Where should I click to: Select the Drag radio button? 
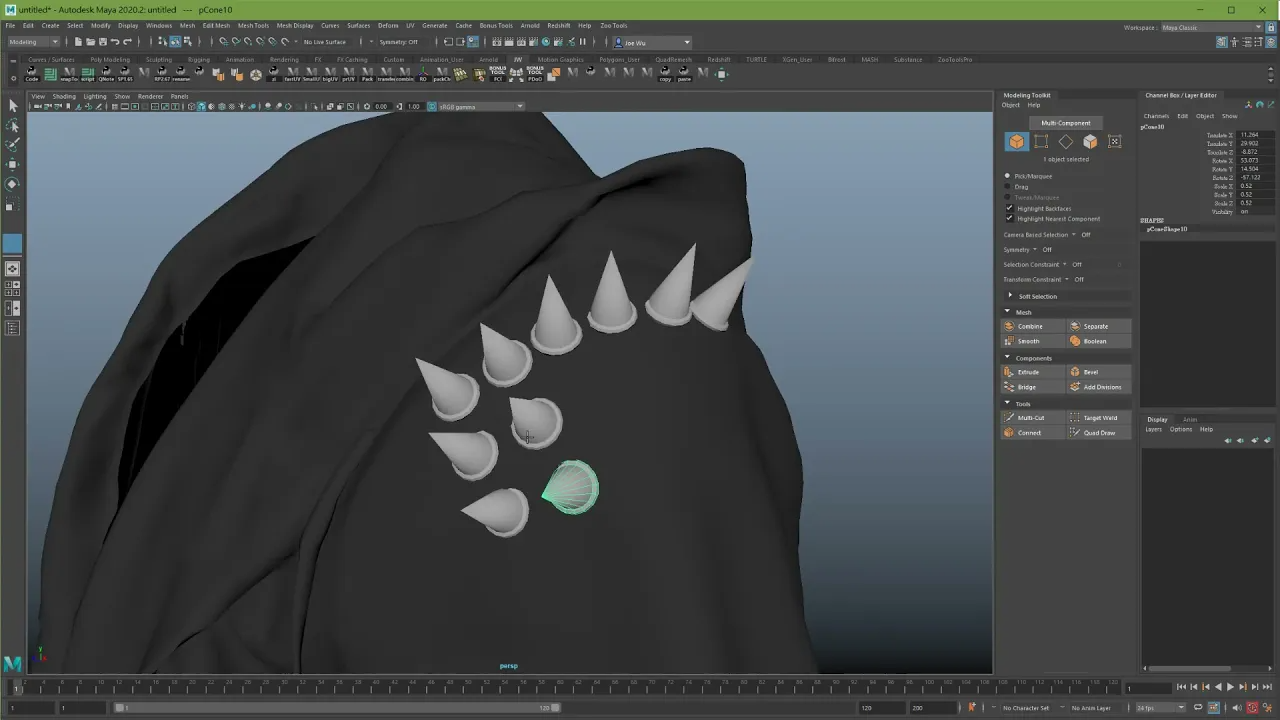[1007, 187]
